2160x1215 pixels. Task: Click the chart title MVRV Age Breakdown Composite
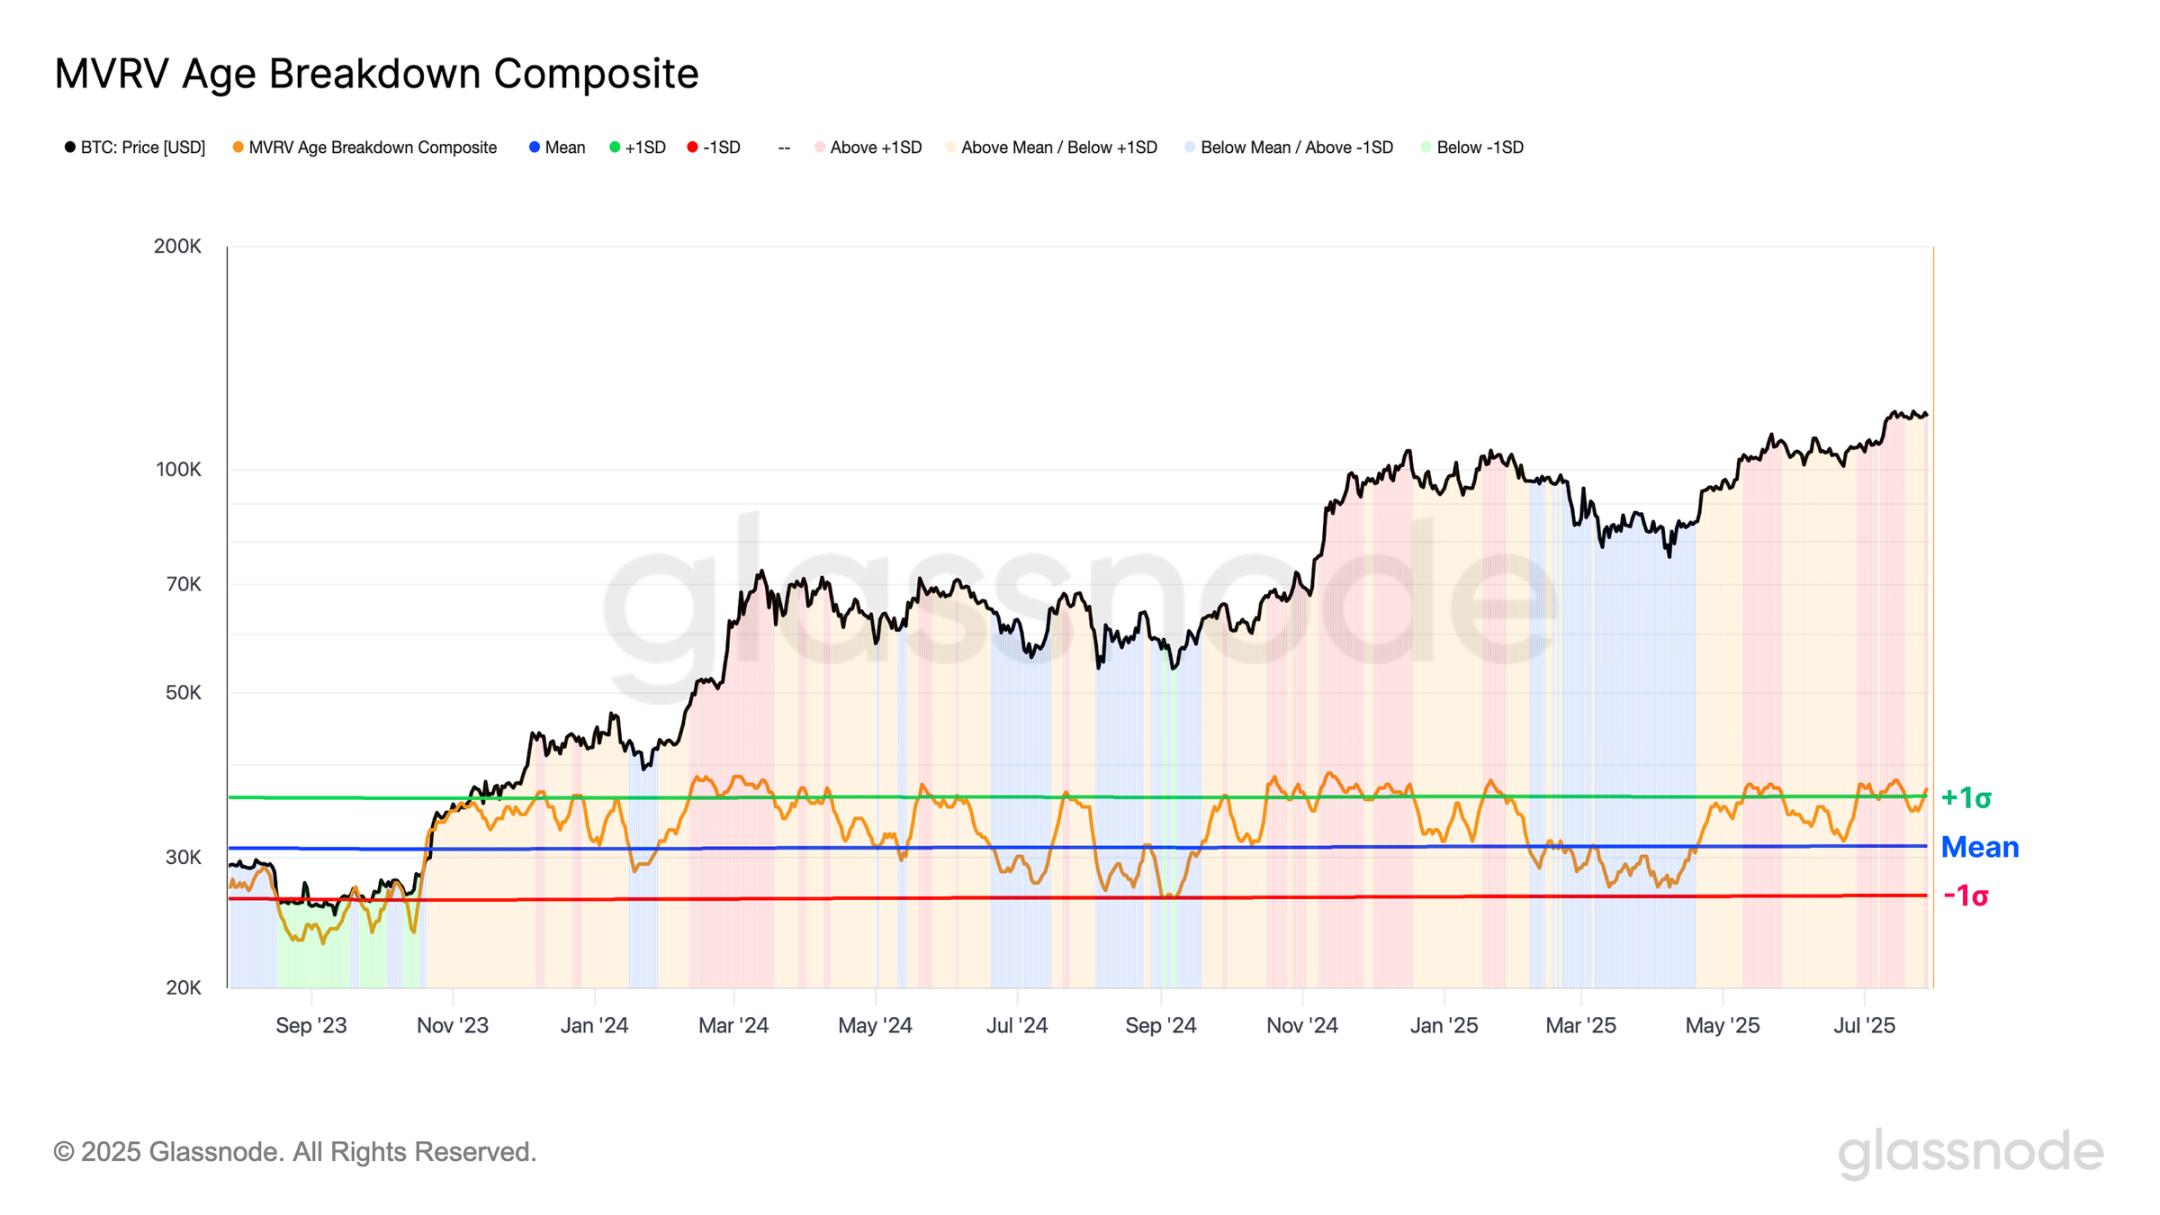click(376, 74)
